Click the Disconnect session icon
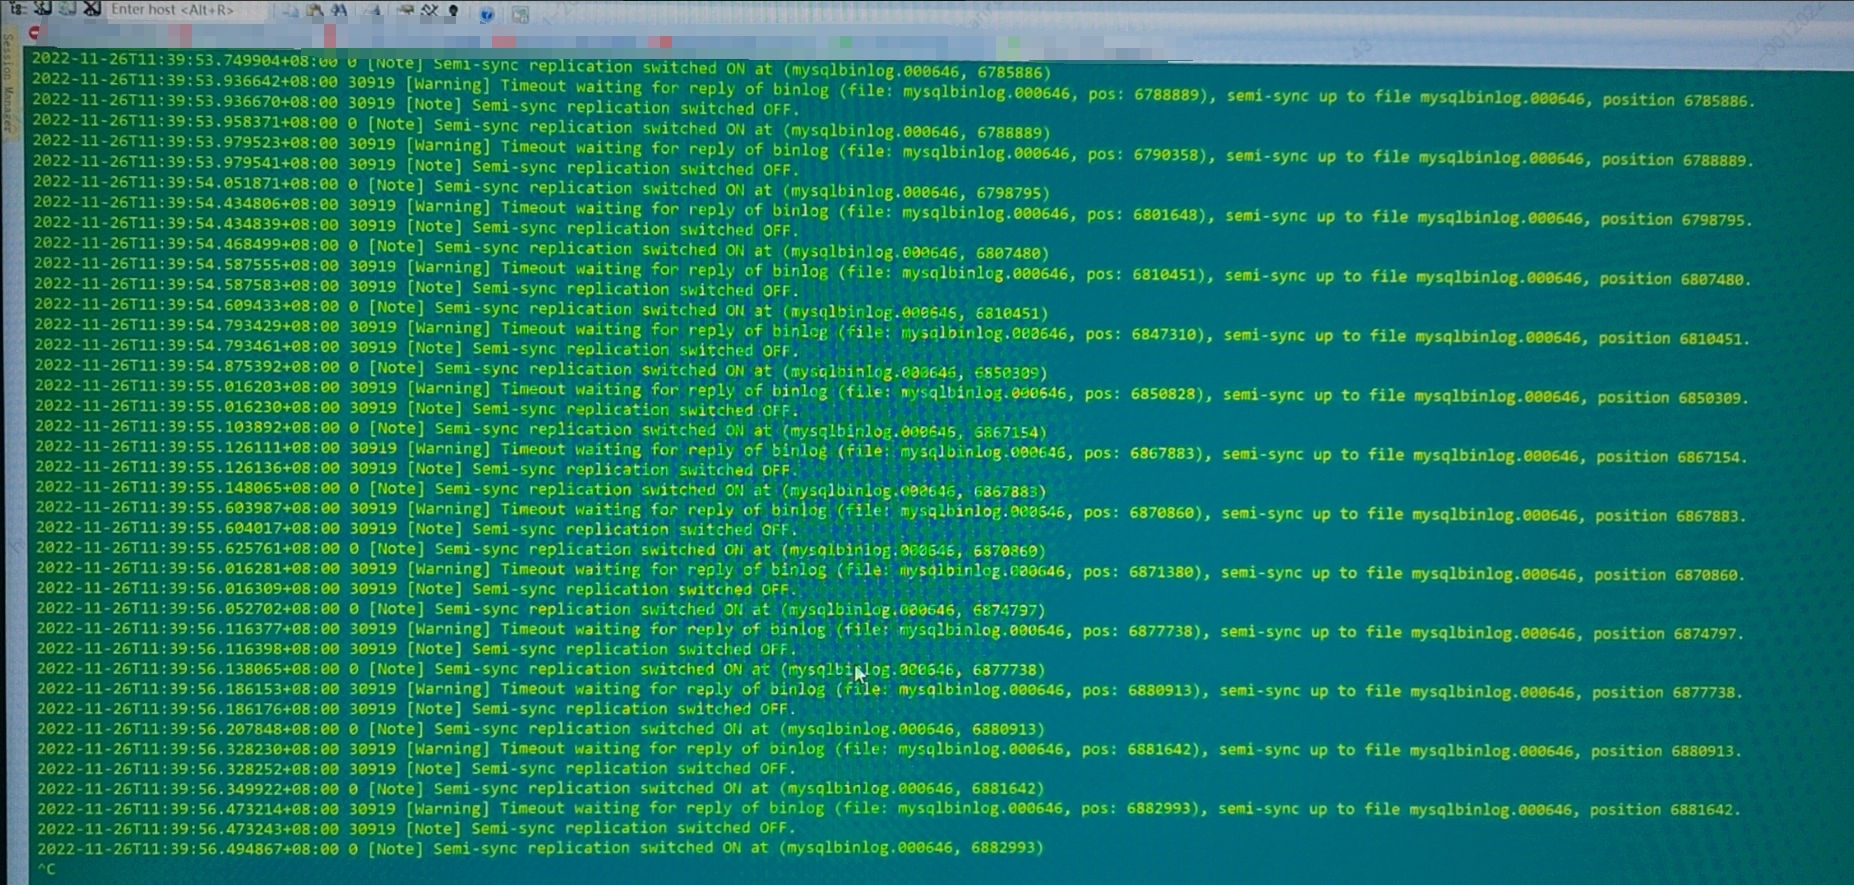This screenshot has height=885, width=1854. pos(92,8)
